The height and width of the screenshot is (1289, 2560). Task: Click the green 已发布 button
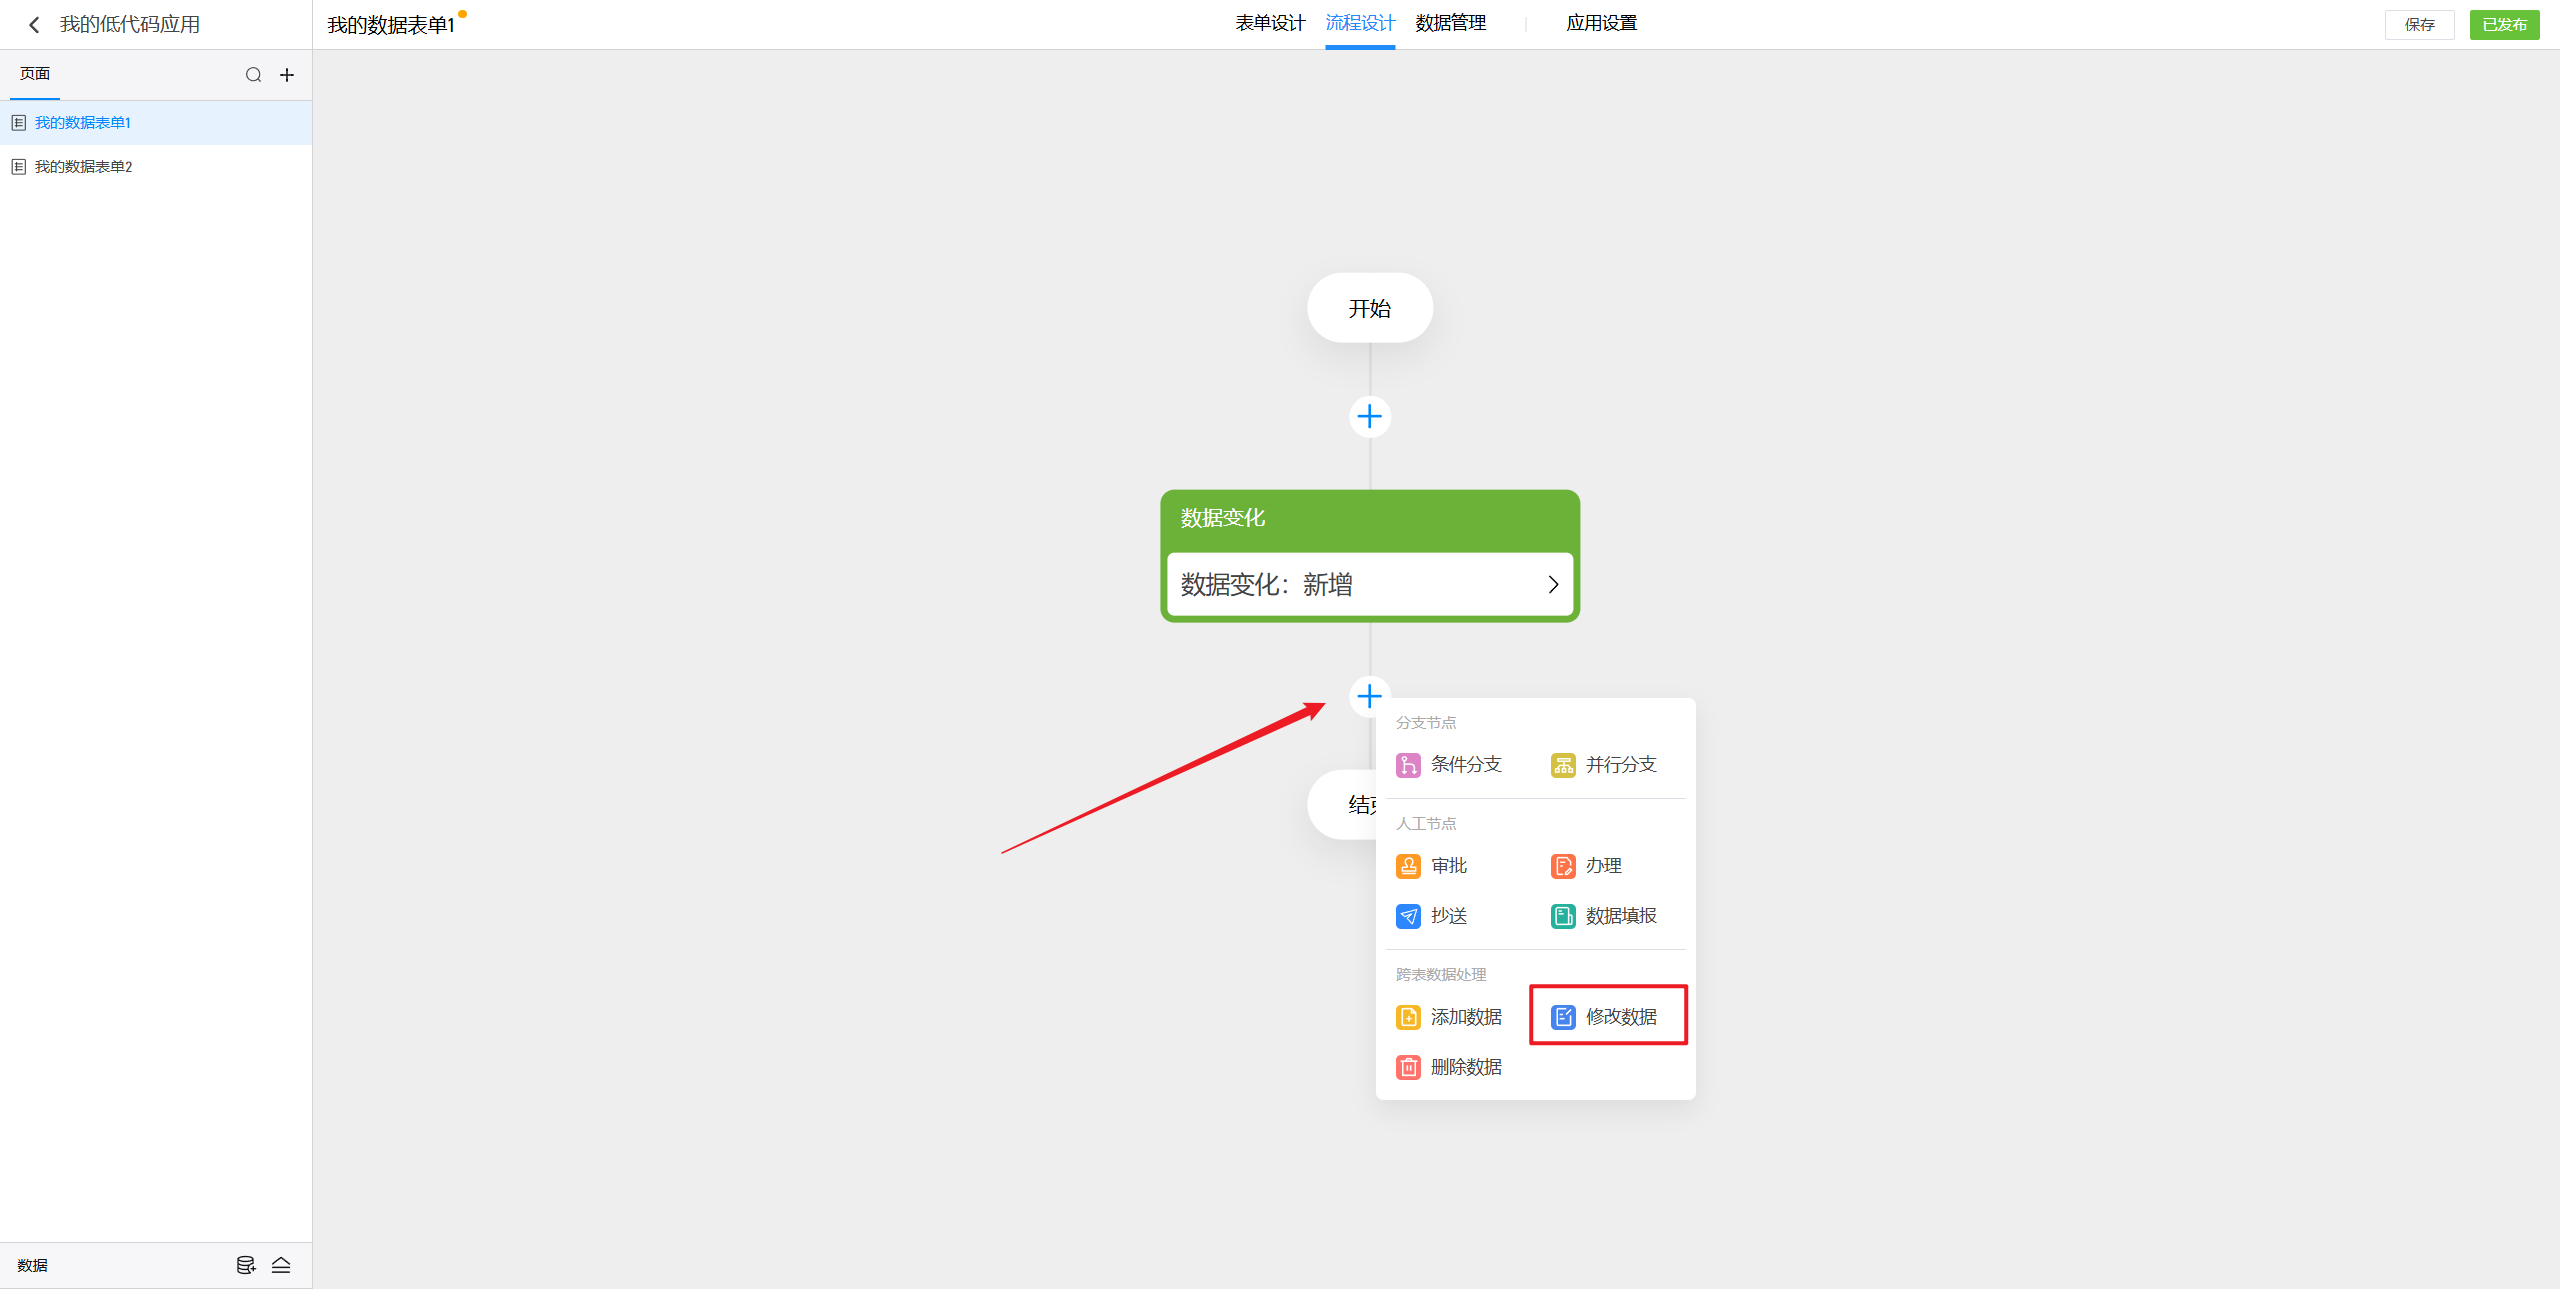pos(2503,25)
